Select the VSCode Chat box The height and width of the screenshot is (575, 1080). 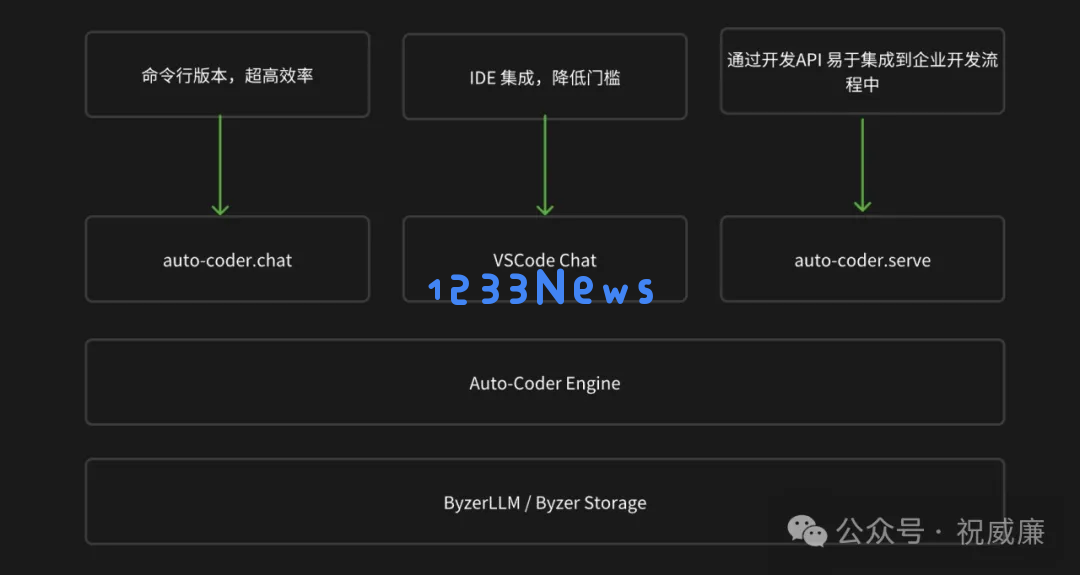[x=545, y=259]
